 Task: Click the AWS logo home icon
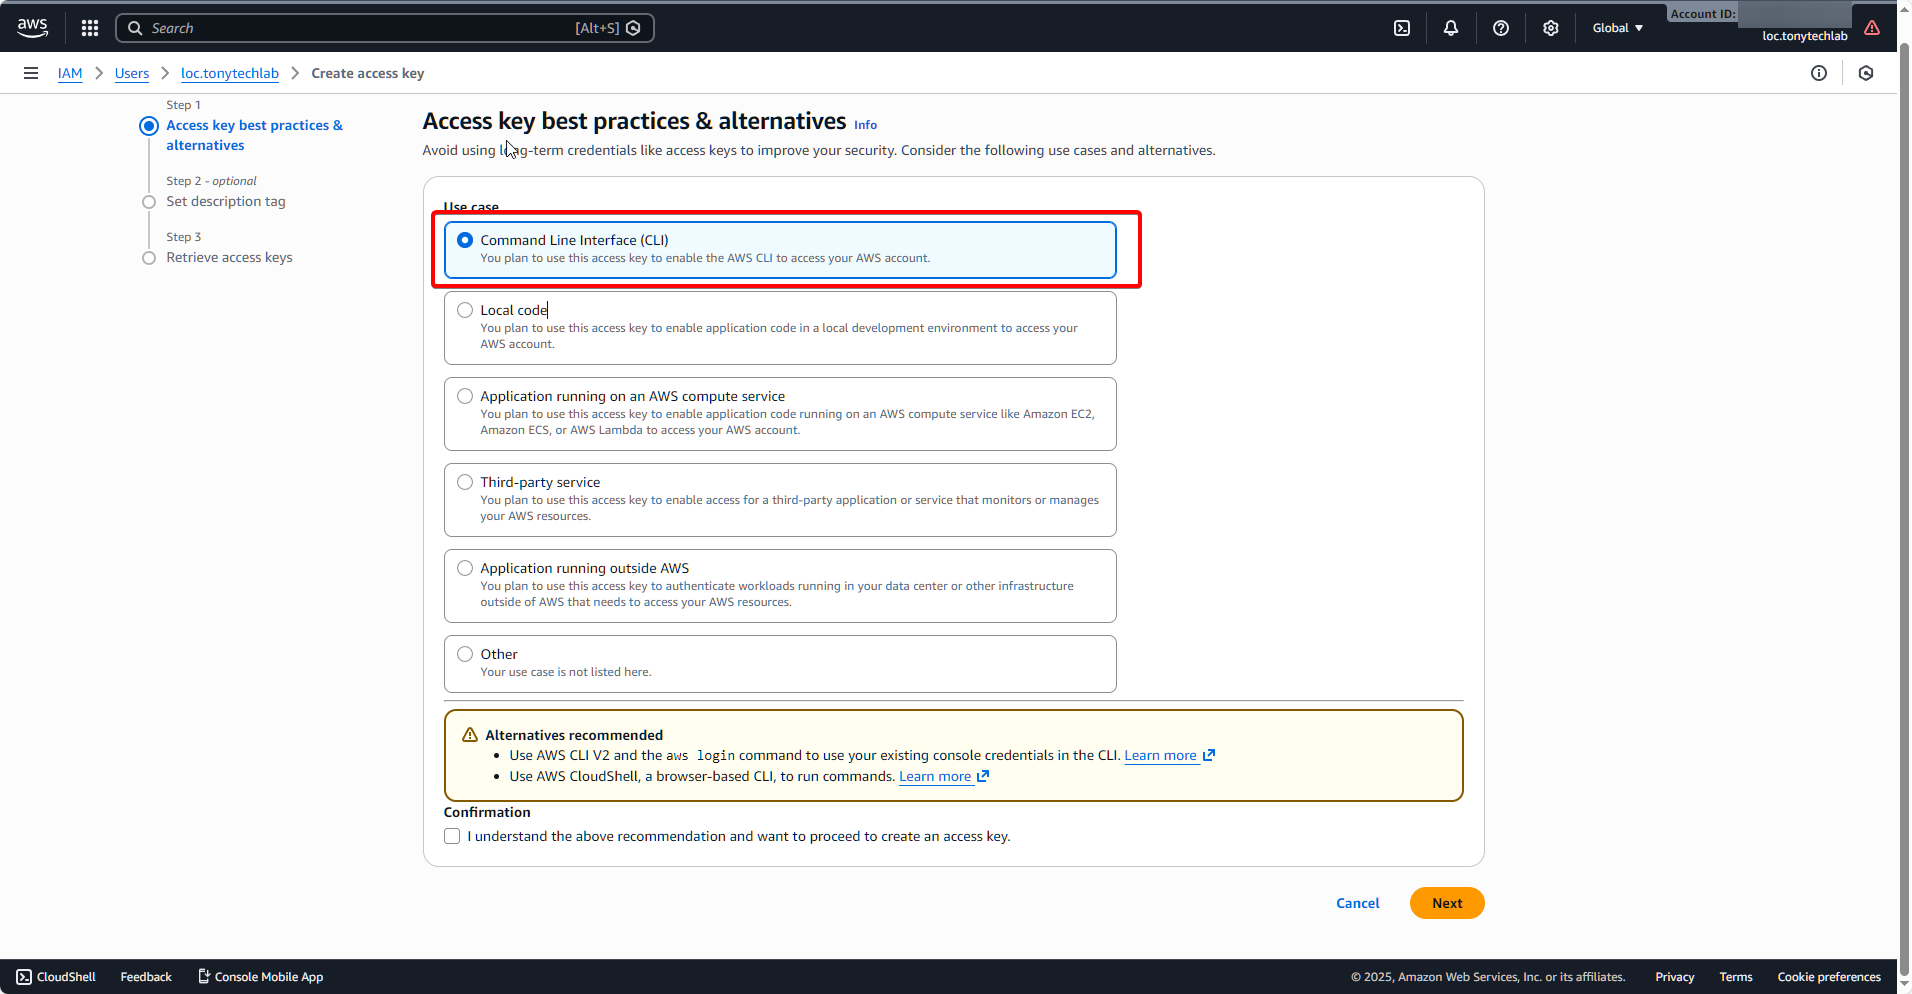tap(32, 28)
